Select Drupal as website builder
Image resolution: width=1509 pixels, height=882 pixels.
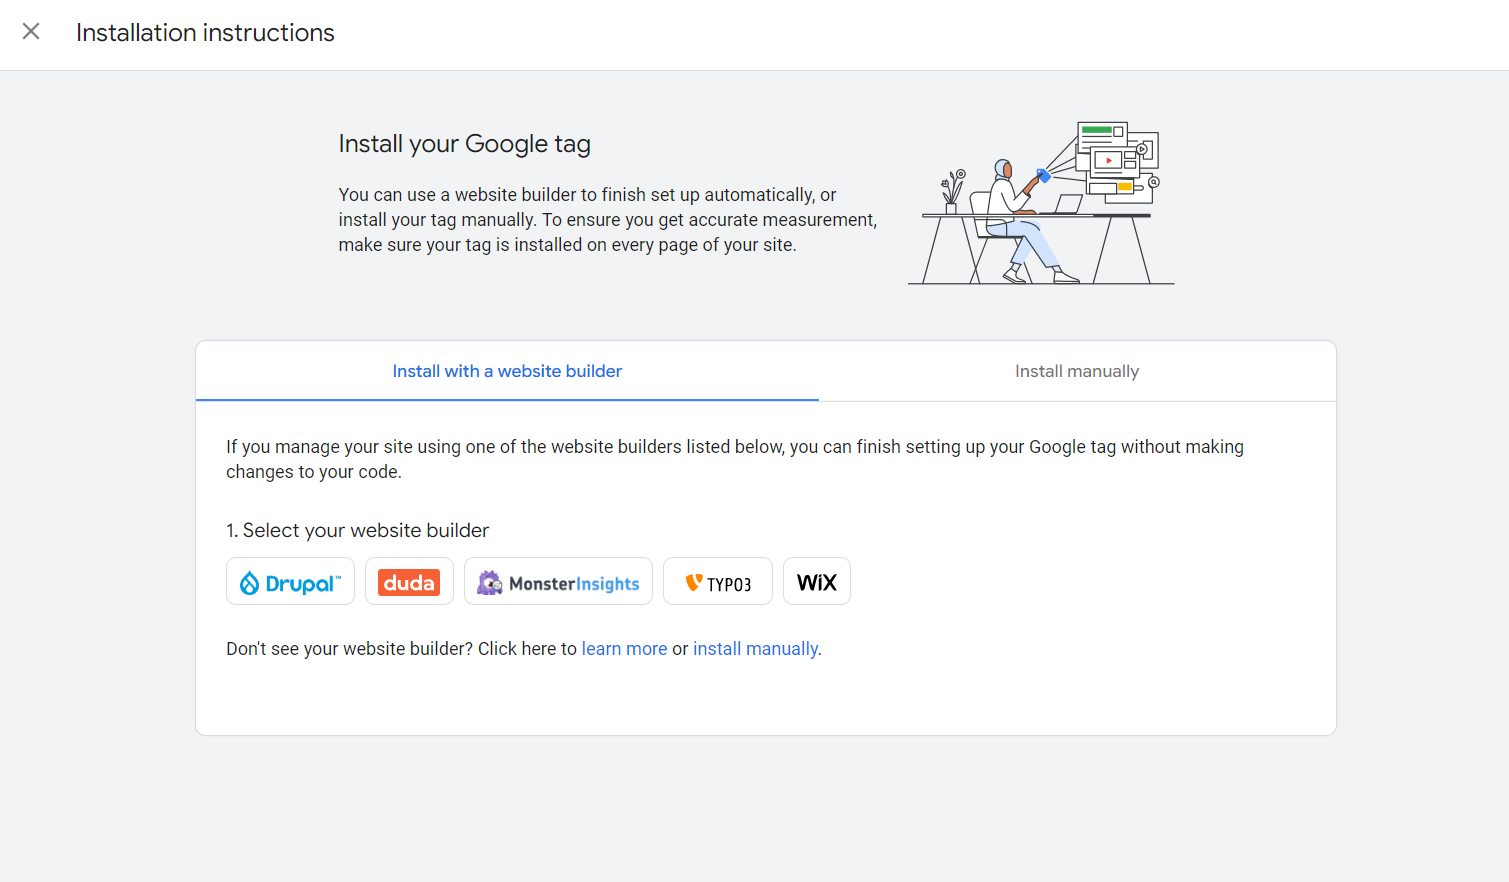pos(290,582)
